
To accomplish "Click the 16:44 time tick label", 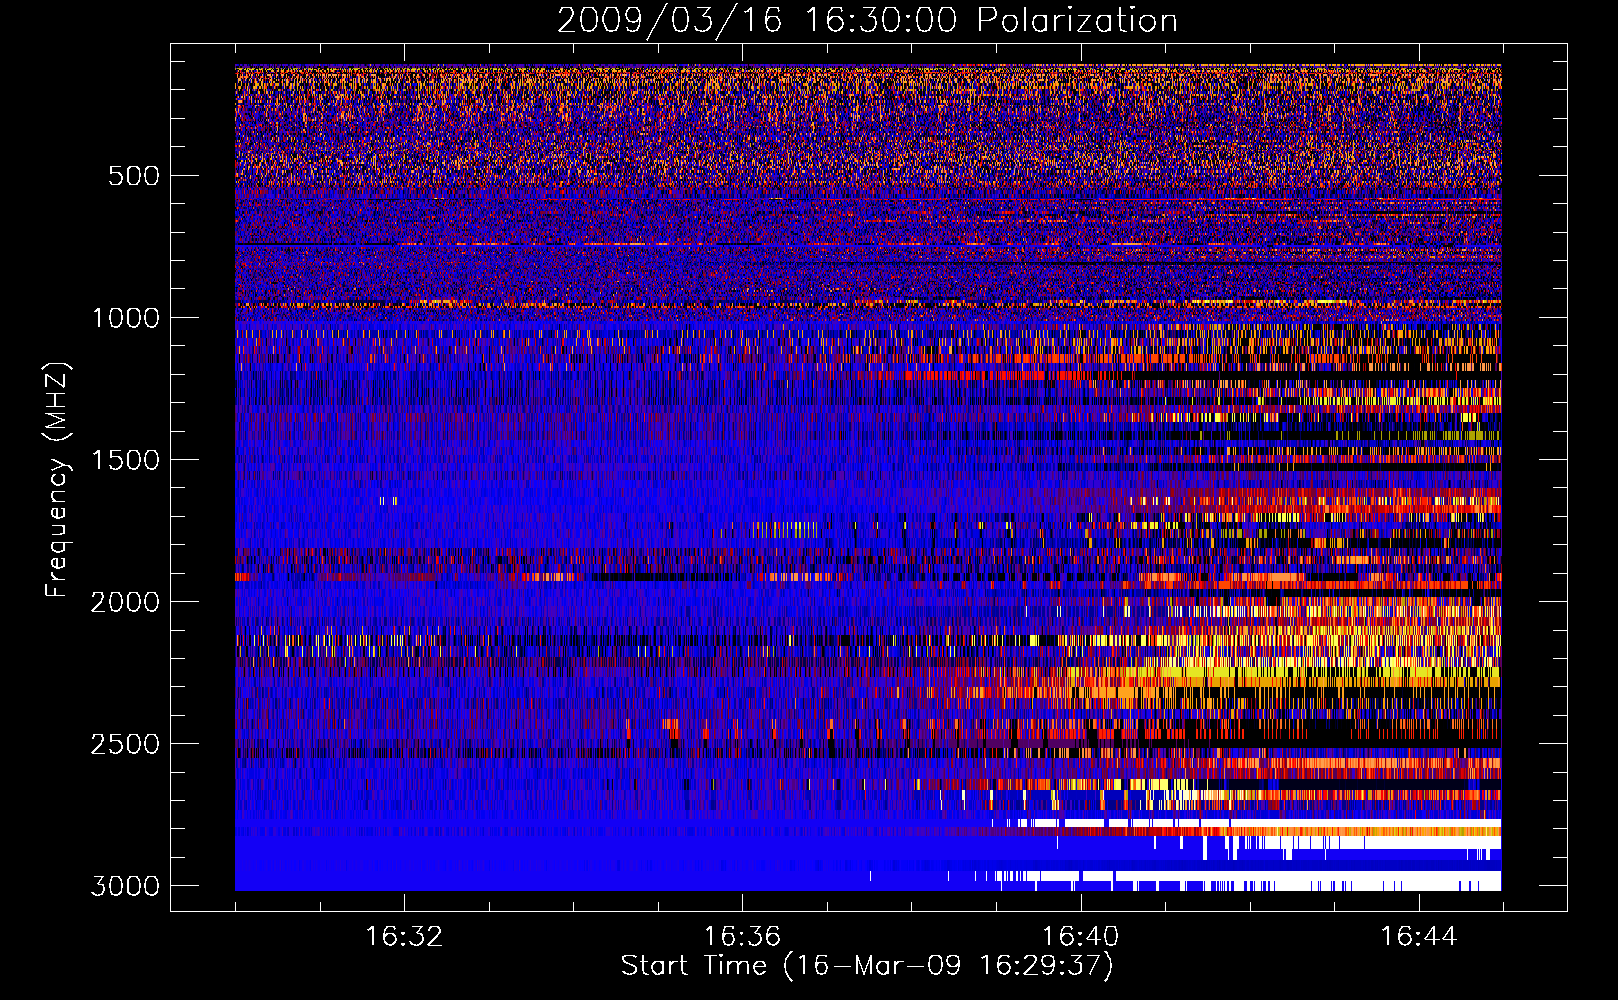I will pos(1419,936).
